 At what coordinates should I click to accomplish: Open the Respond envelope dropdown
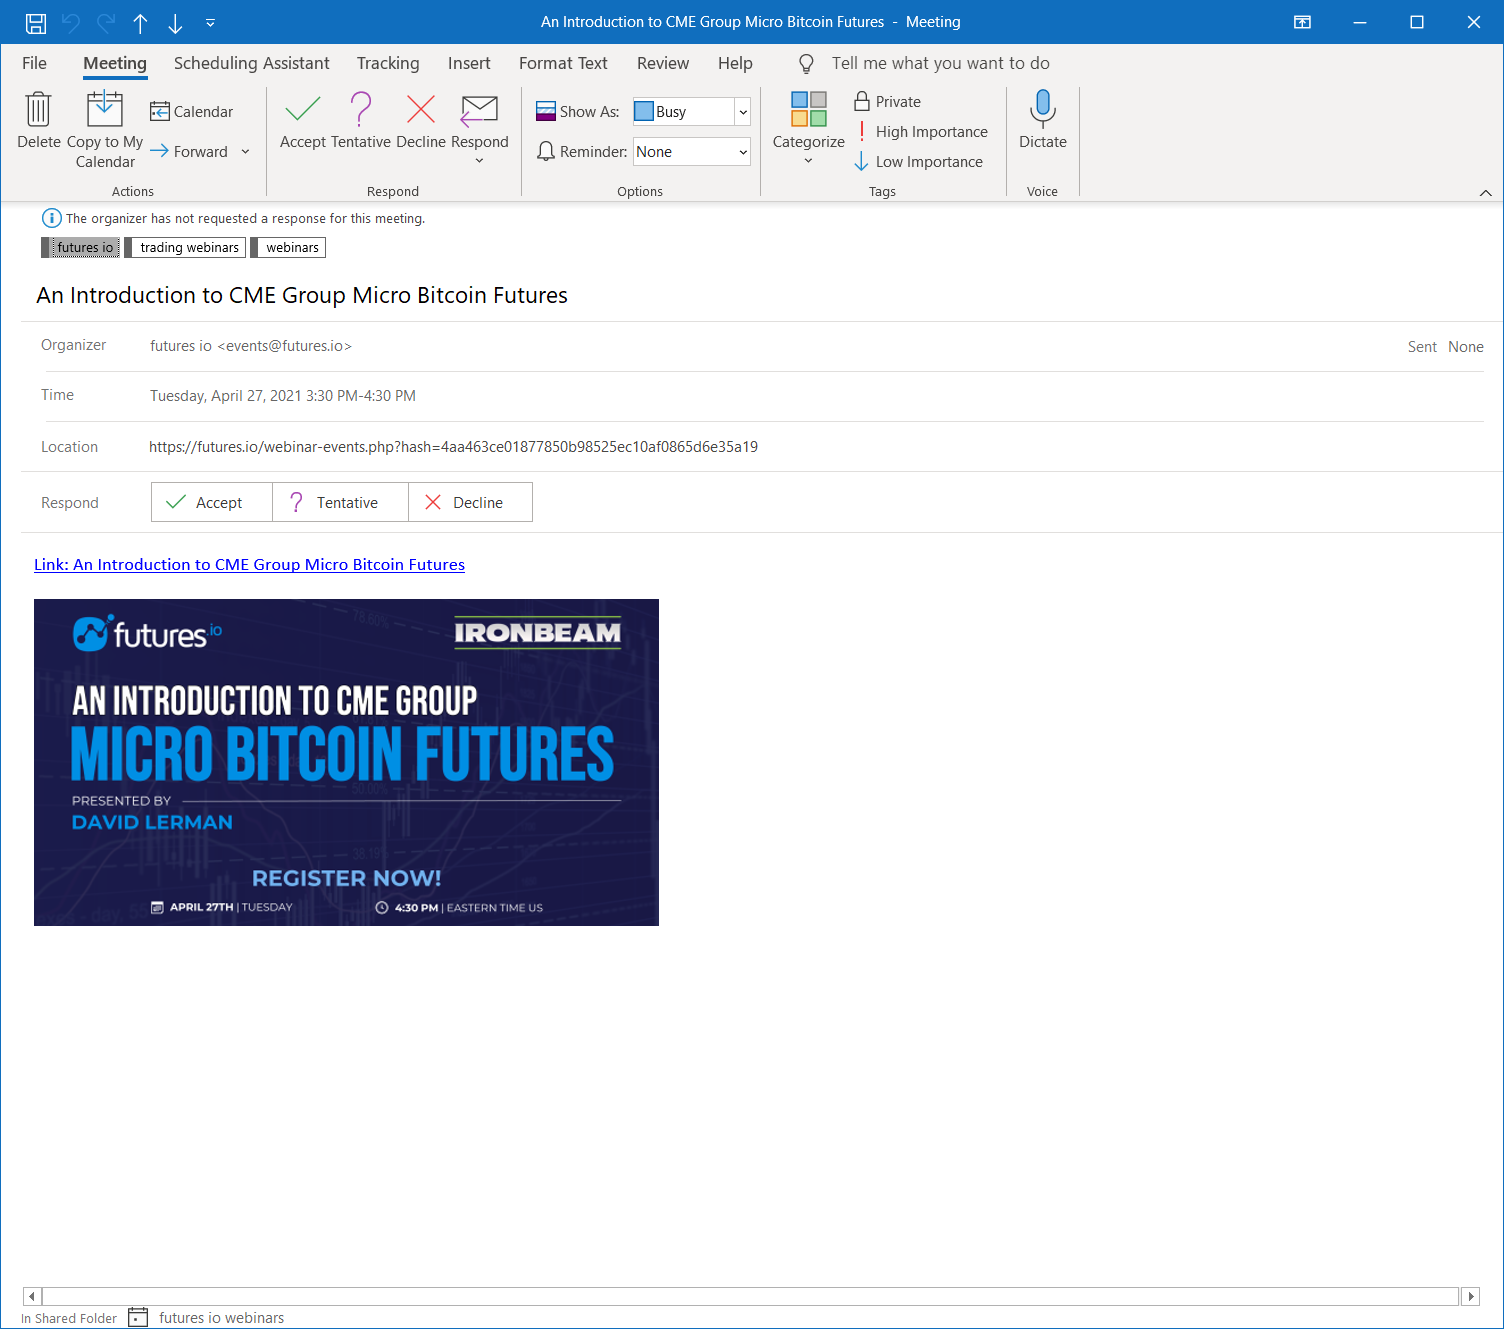tap(480, 128)
